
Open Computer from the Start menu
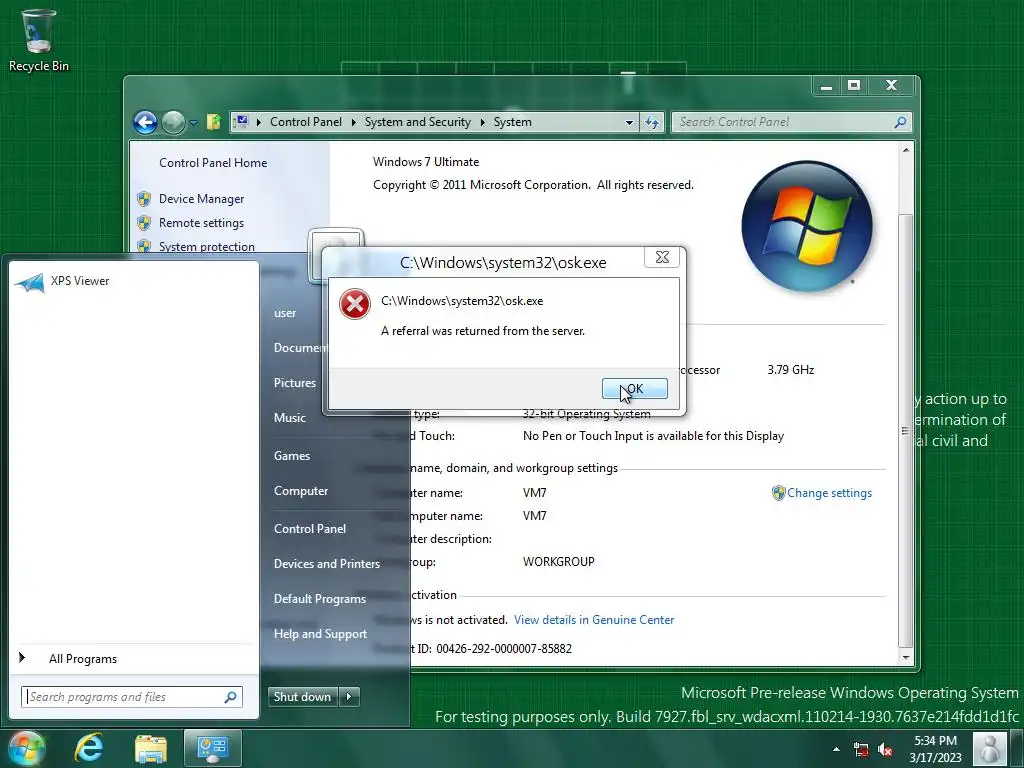(x=300, y=491)
